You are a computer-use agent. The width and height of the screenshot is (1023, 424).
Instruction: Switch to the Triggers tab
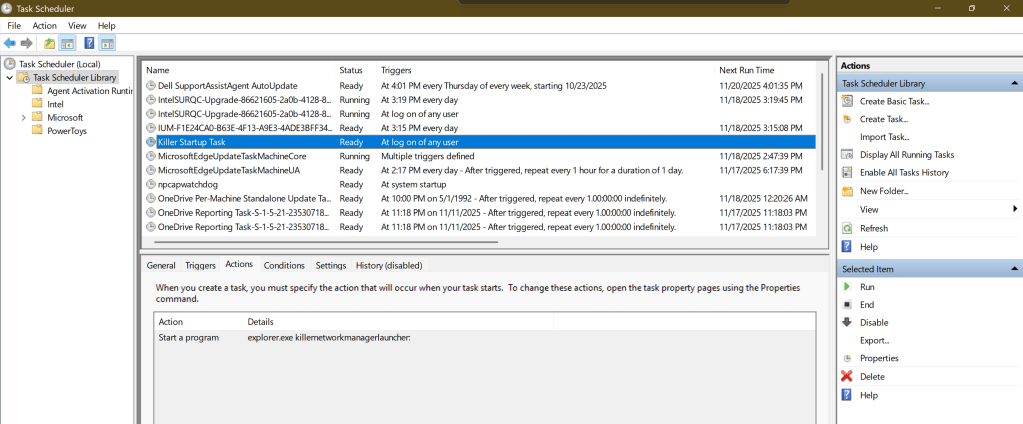click(x=200, y=266)
